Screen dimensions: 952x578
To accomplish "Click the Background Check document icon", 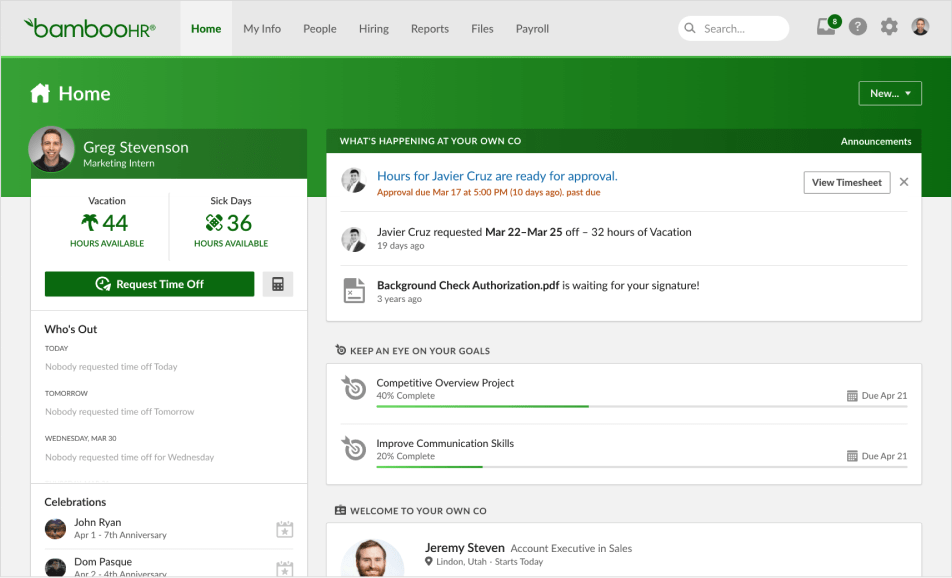I will (x=354, y=290).
